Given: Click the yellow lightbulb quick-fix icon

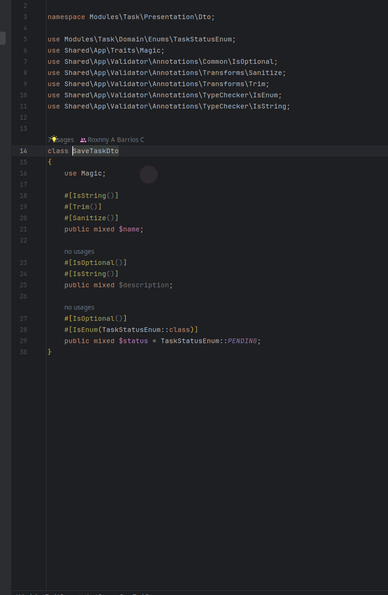Looking at the screenshot, I should pos(54,139).
